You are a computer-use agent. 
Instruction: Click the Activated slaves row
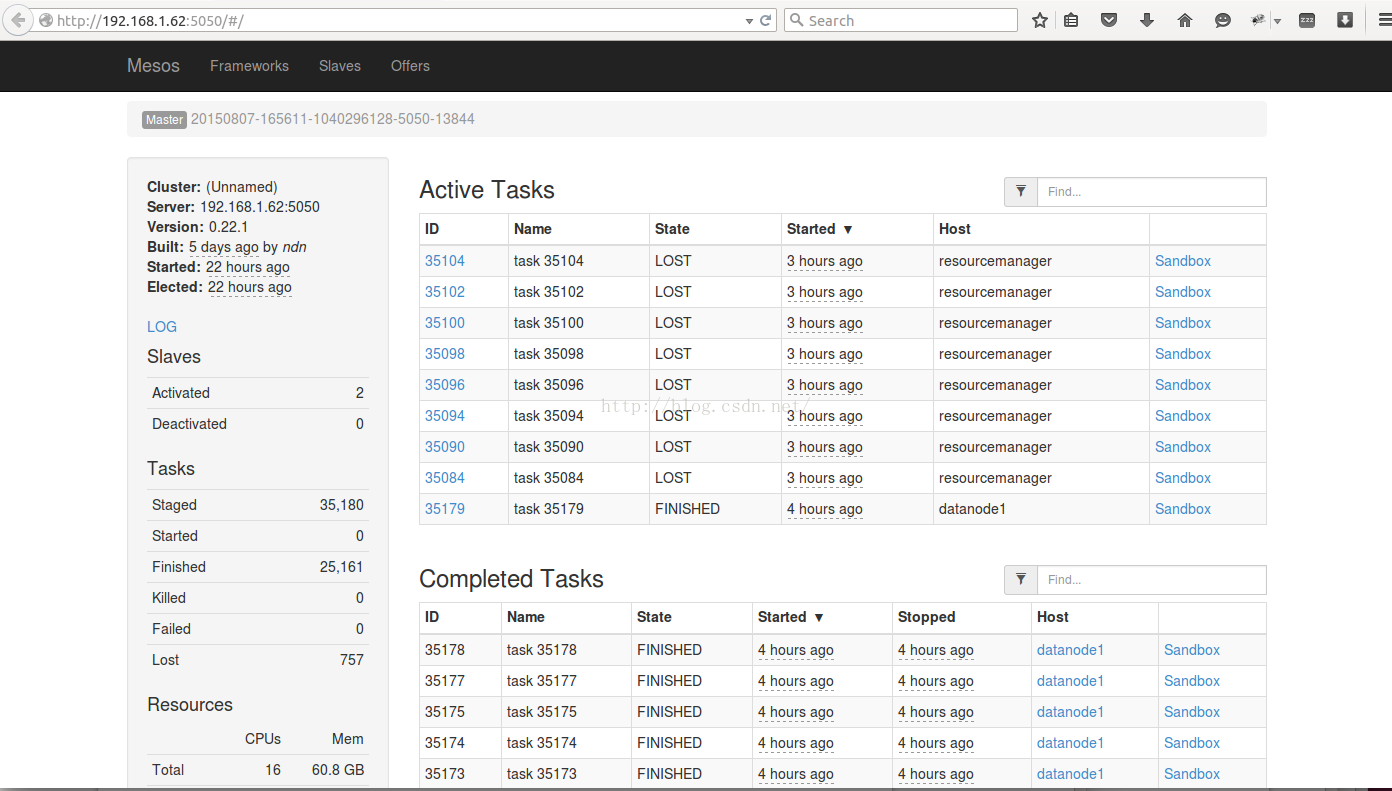pos(258,393)
